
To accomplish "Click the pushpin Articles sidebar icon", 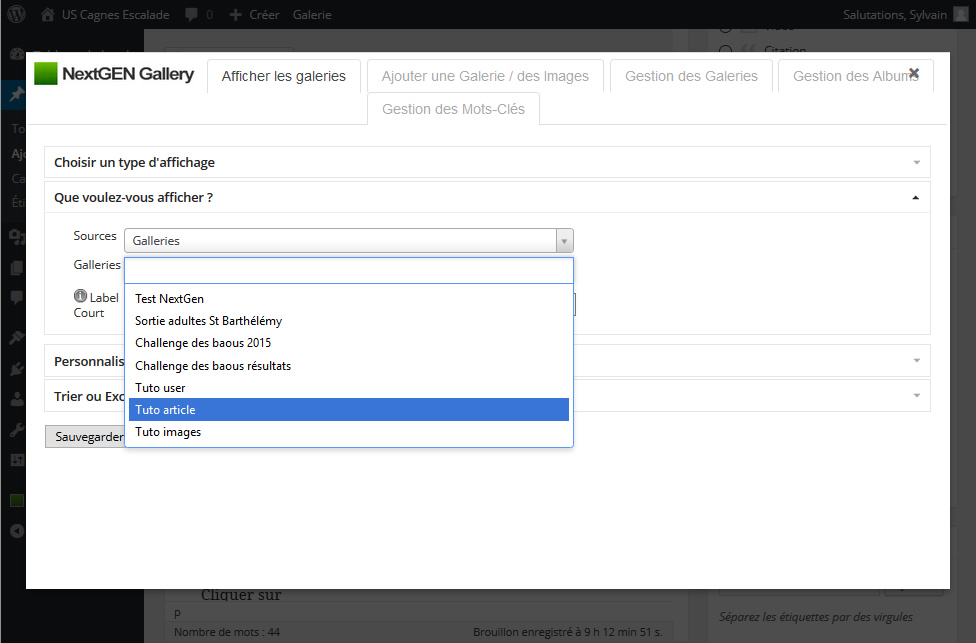I will pos(16,95).
